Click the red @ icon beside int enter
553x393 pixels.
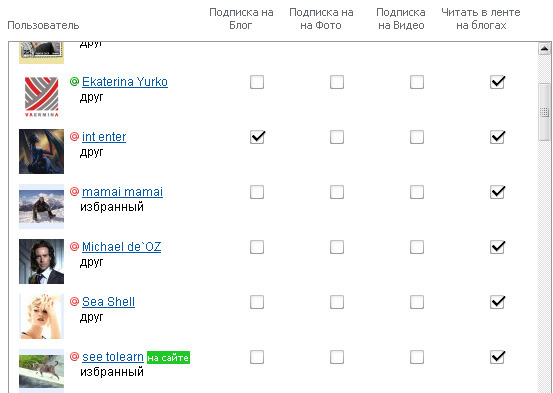(74, 137)
